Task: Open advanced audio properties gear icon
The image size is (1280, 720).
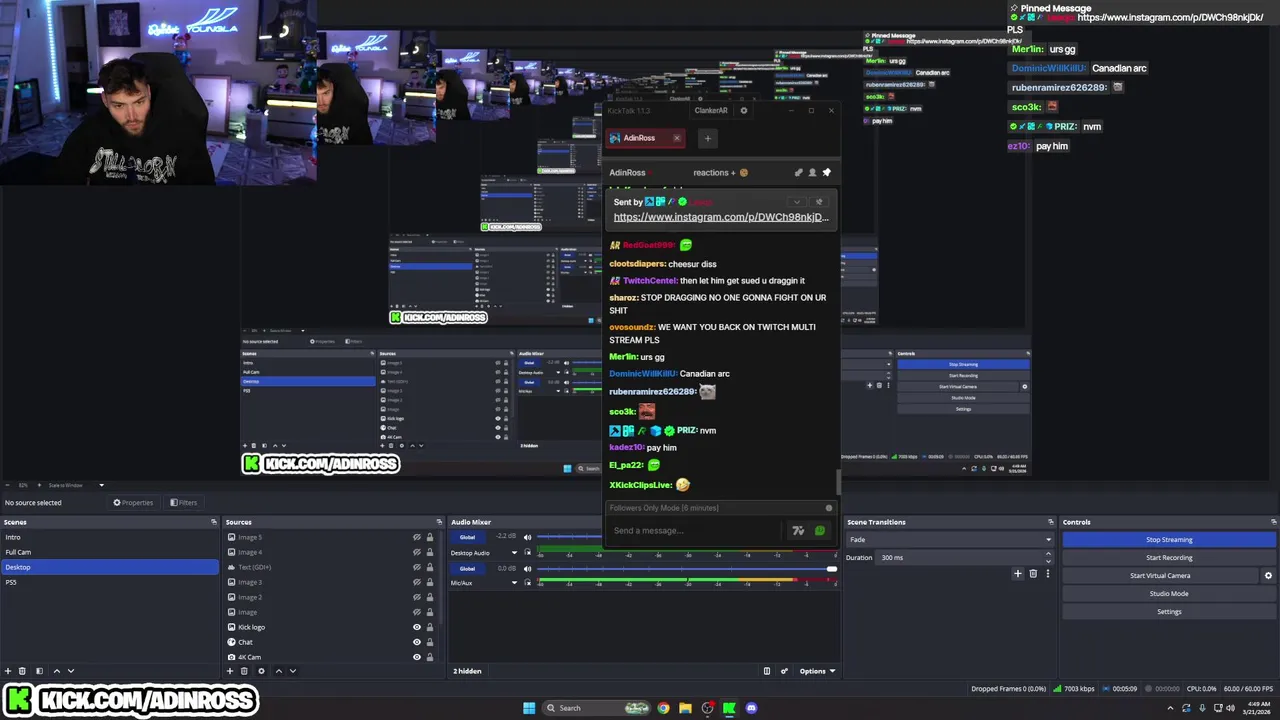Action: pos(784,671)
